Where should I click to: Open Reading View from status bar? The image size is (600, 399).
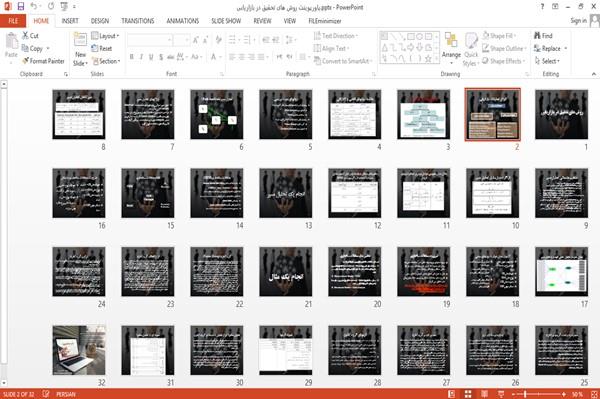tap(484, 394)
